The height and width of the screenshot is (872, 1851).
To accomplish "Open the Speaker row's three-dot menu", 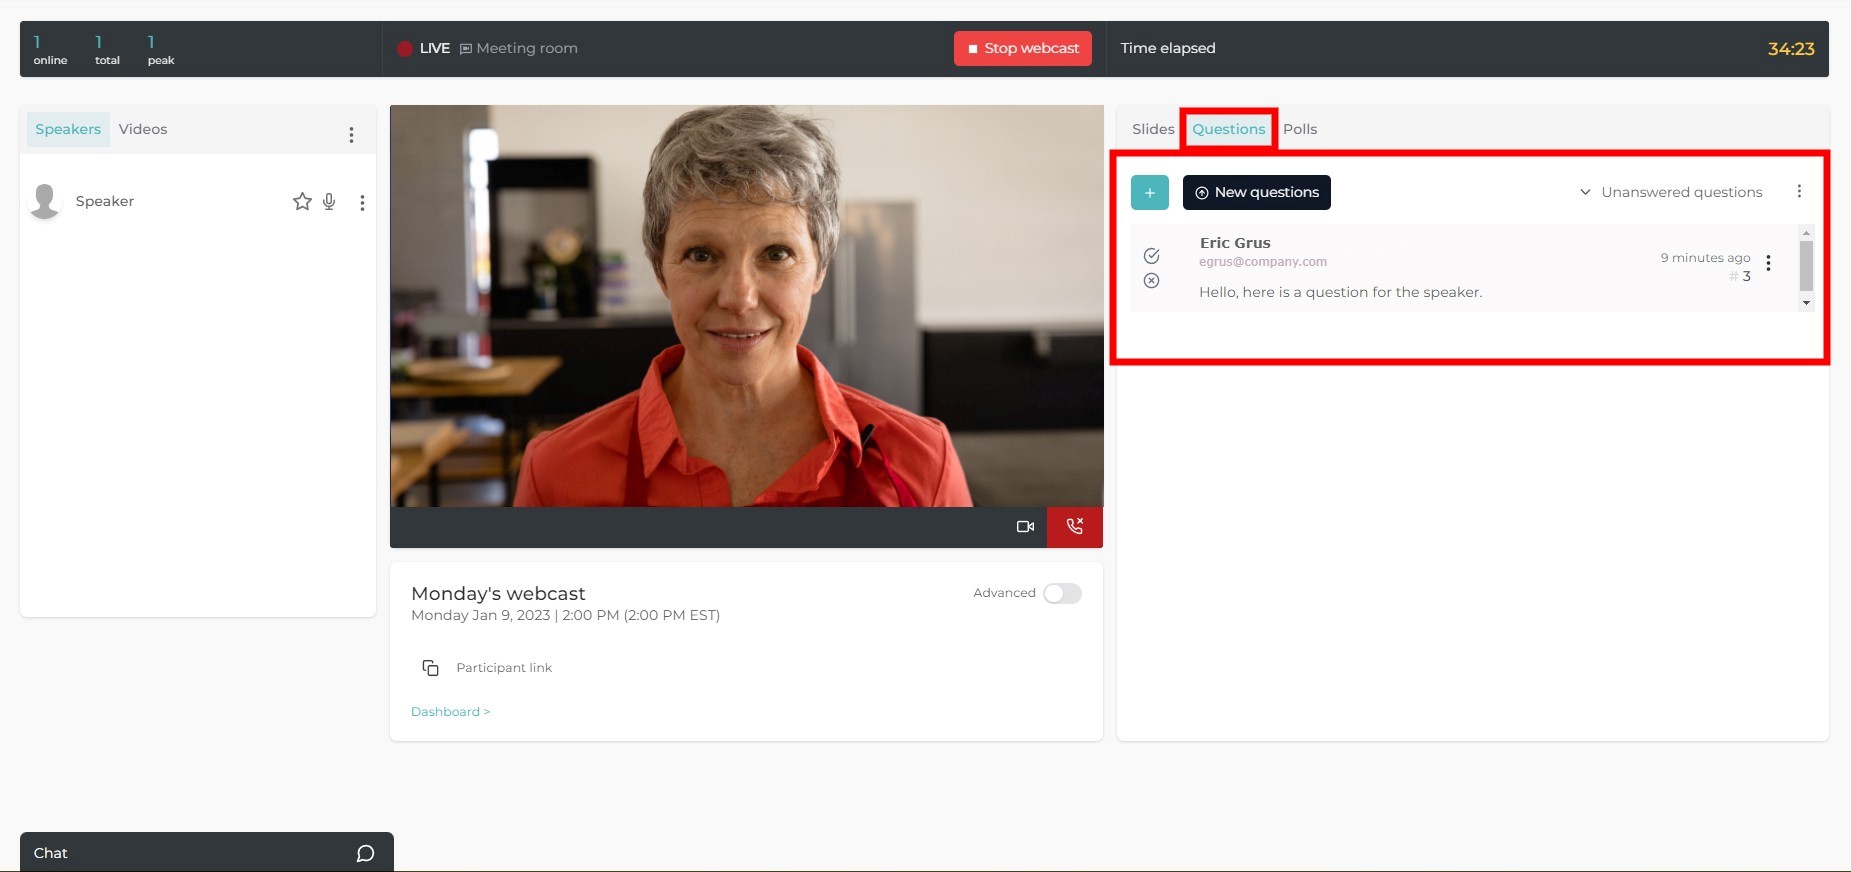I will pos(362,203).
